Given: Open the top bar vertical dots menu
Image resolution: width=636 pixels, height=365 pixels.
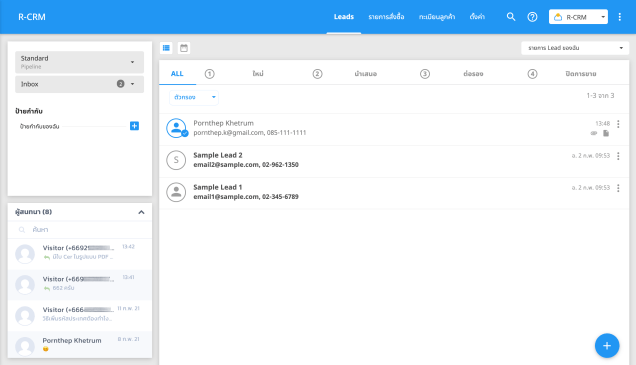Looking at the screenshot, I should point(619,17).
